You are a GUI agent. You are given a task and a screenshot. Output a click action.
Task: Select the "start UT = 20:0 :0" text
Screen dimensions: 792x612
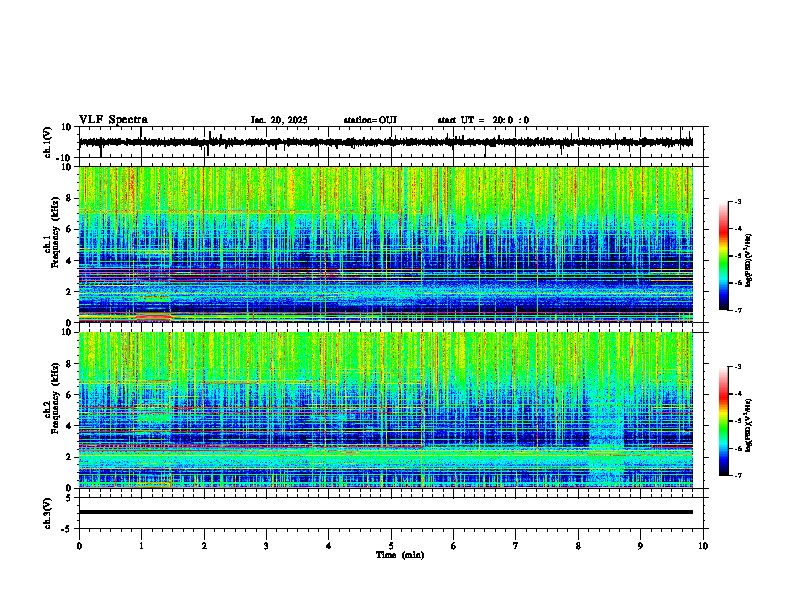click(483, 120)
